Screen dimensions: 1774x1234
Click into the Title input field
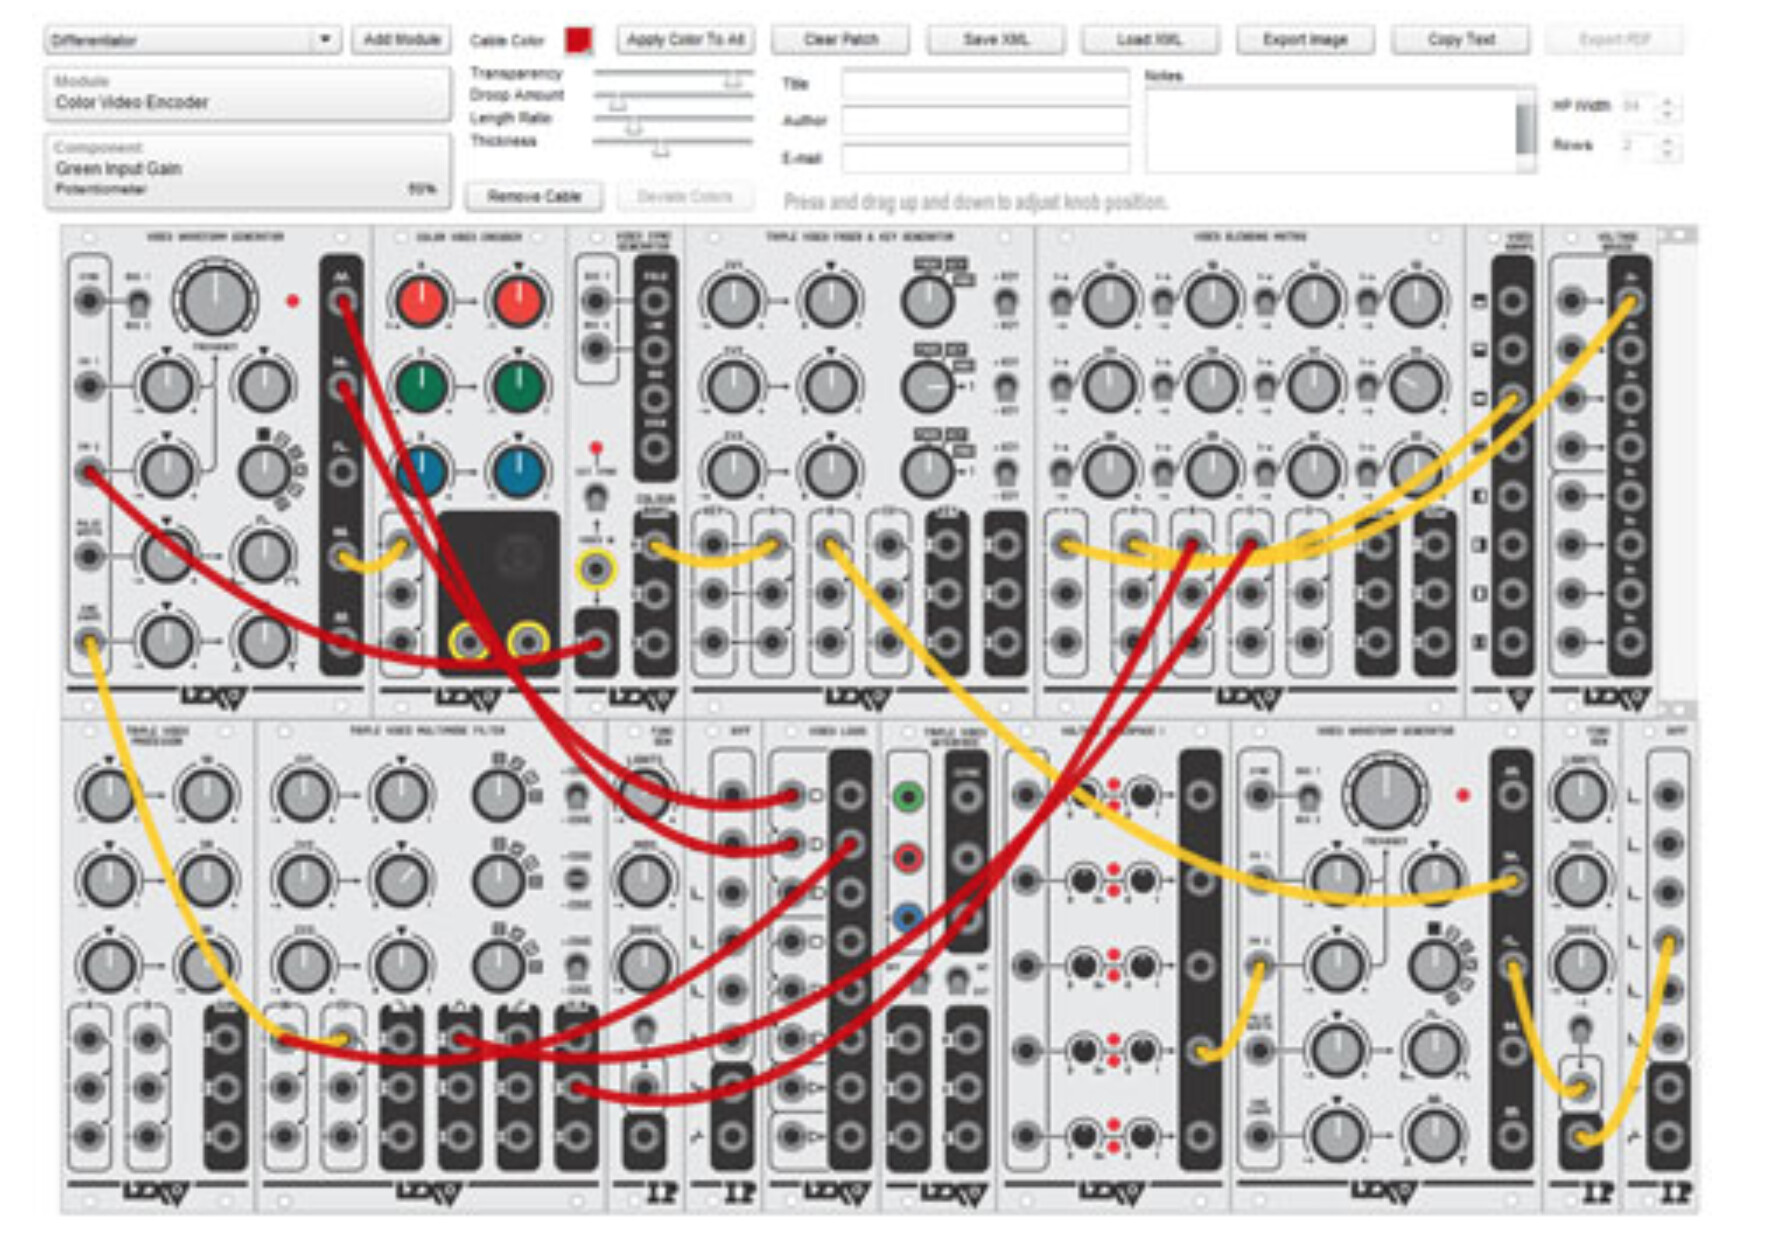(985, 85)
